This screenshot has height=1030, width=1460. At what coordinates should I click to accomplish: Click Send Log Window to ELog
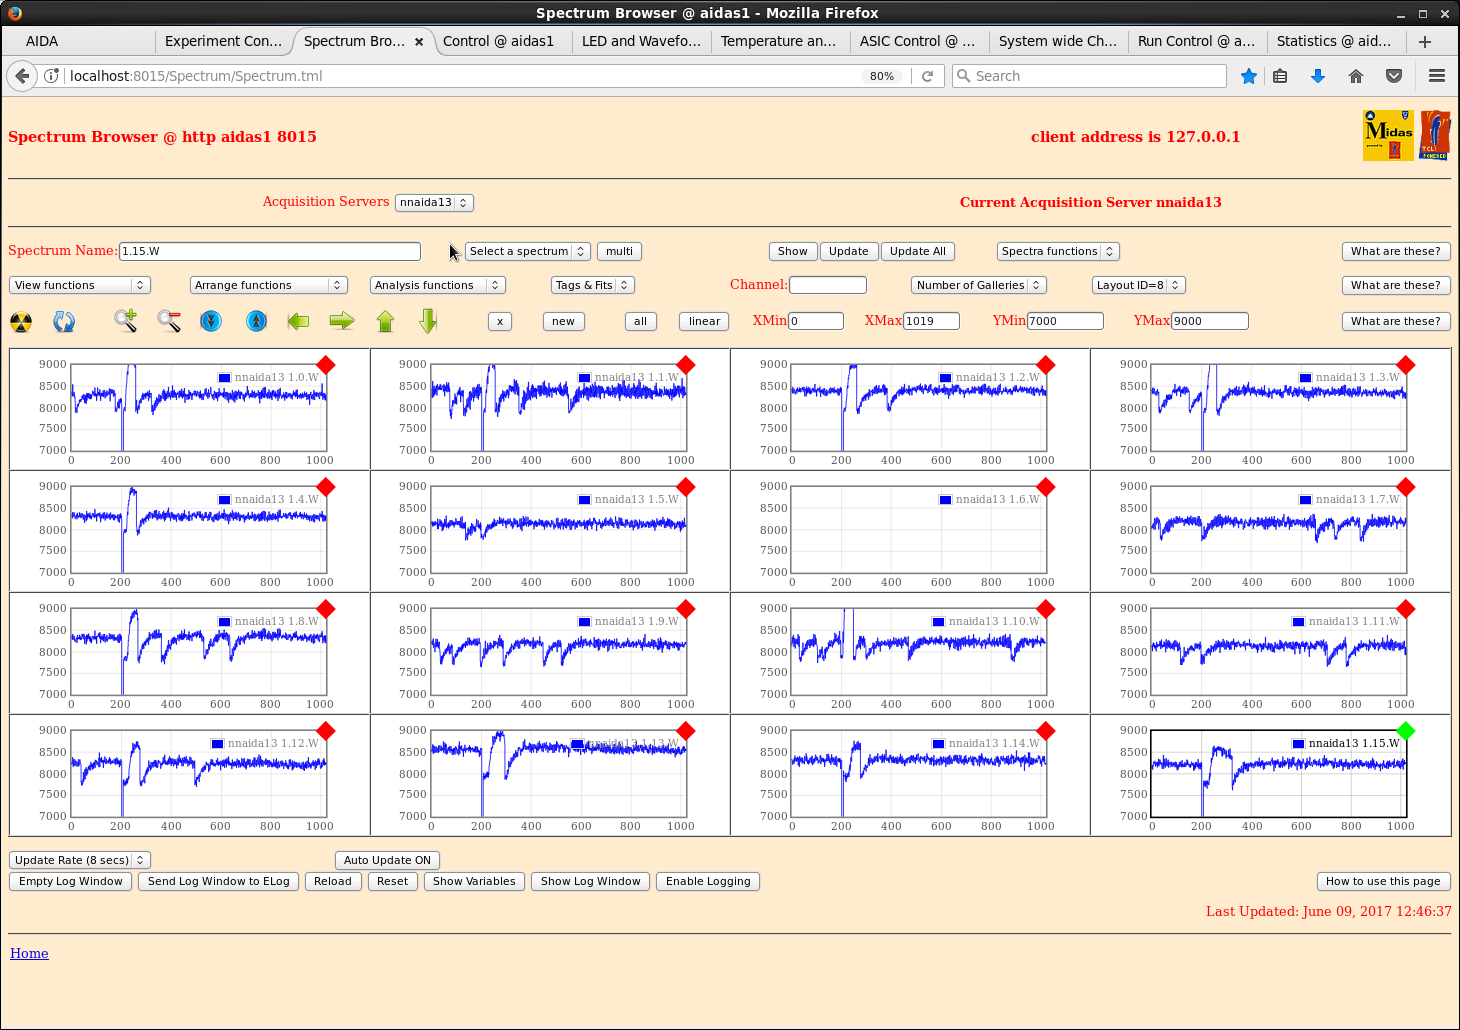[x=219, y=881]
